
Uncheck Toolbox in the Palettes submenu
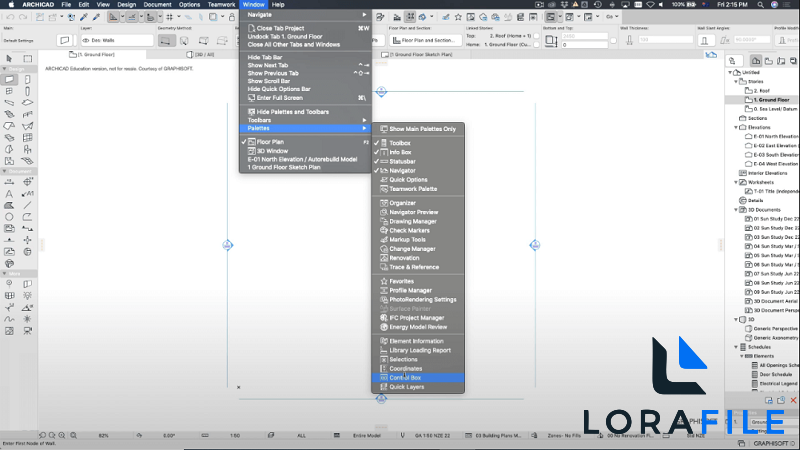click(418, 143)
